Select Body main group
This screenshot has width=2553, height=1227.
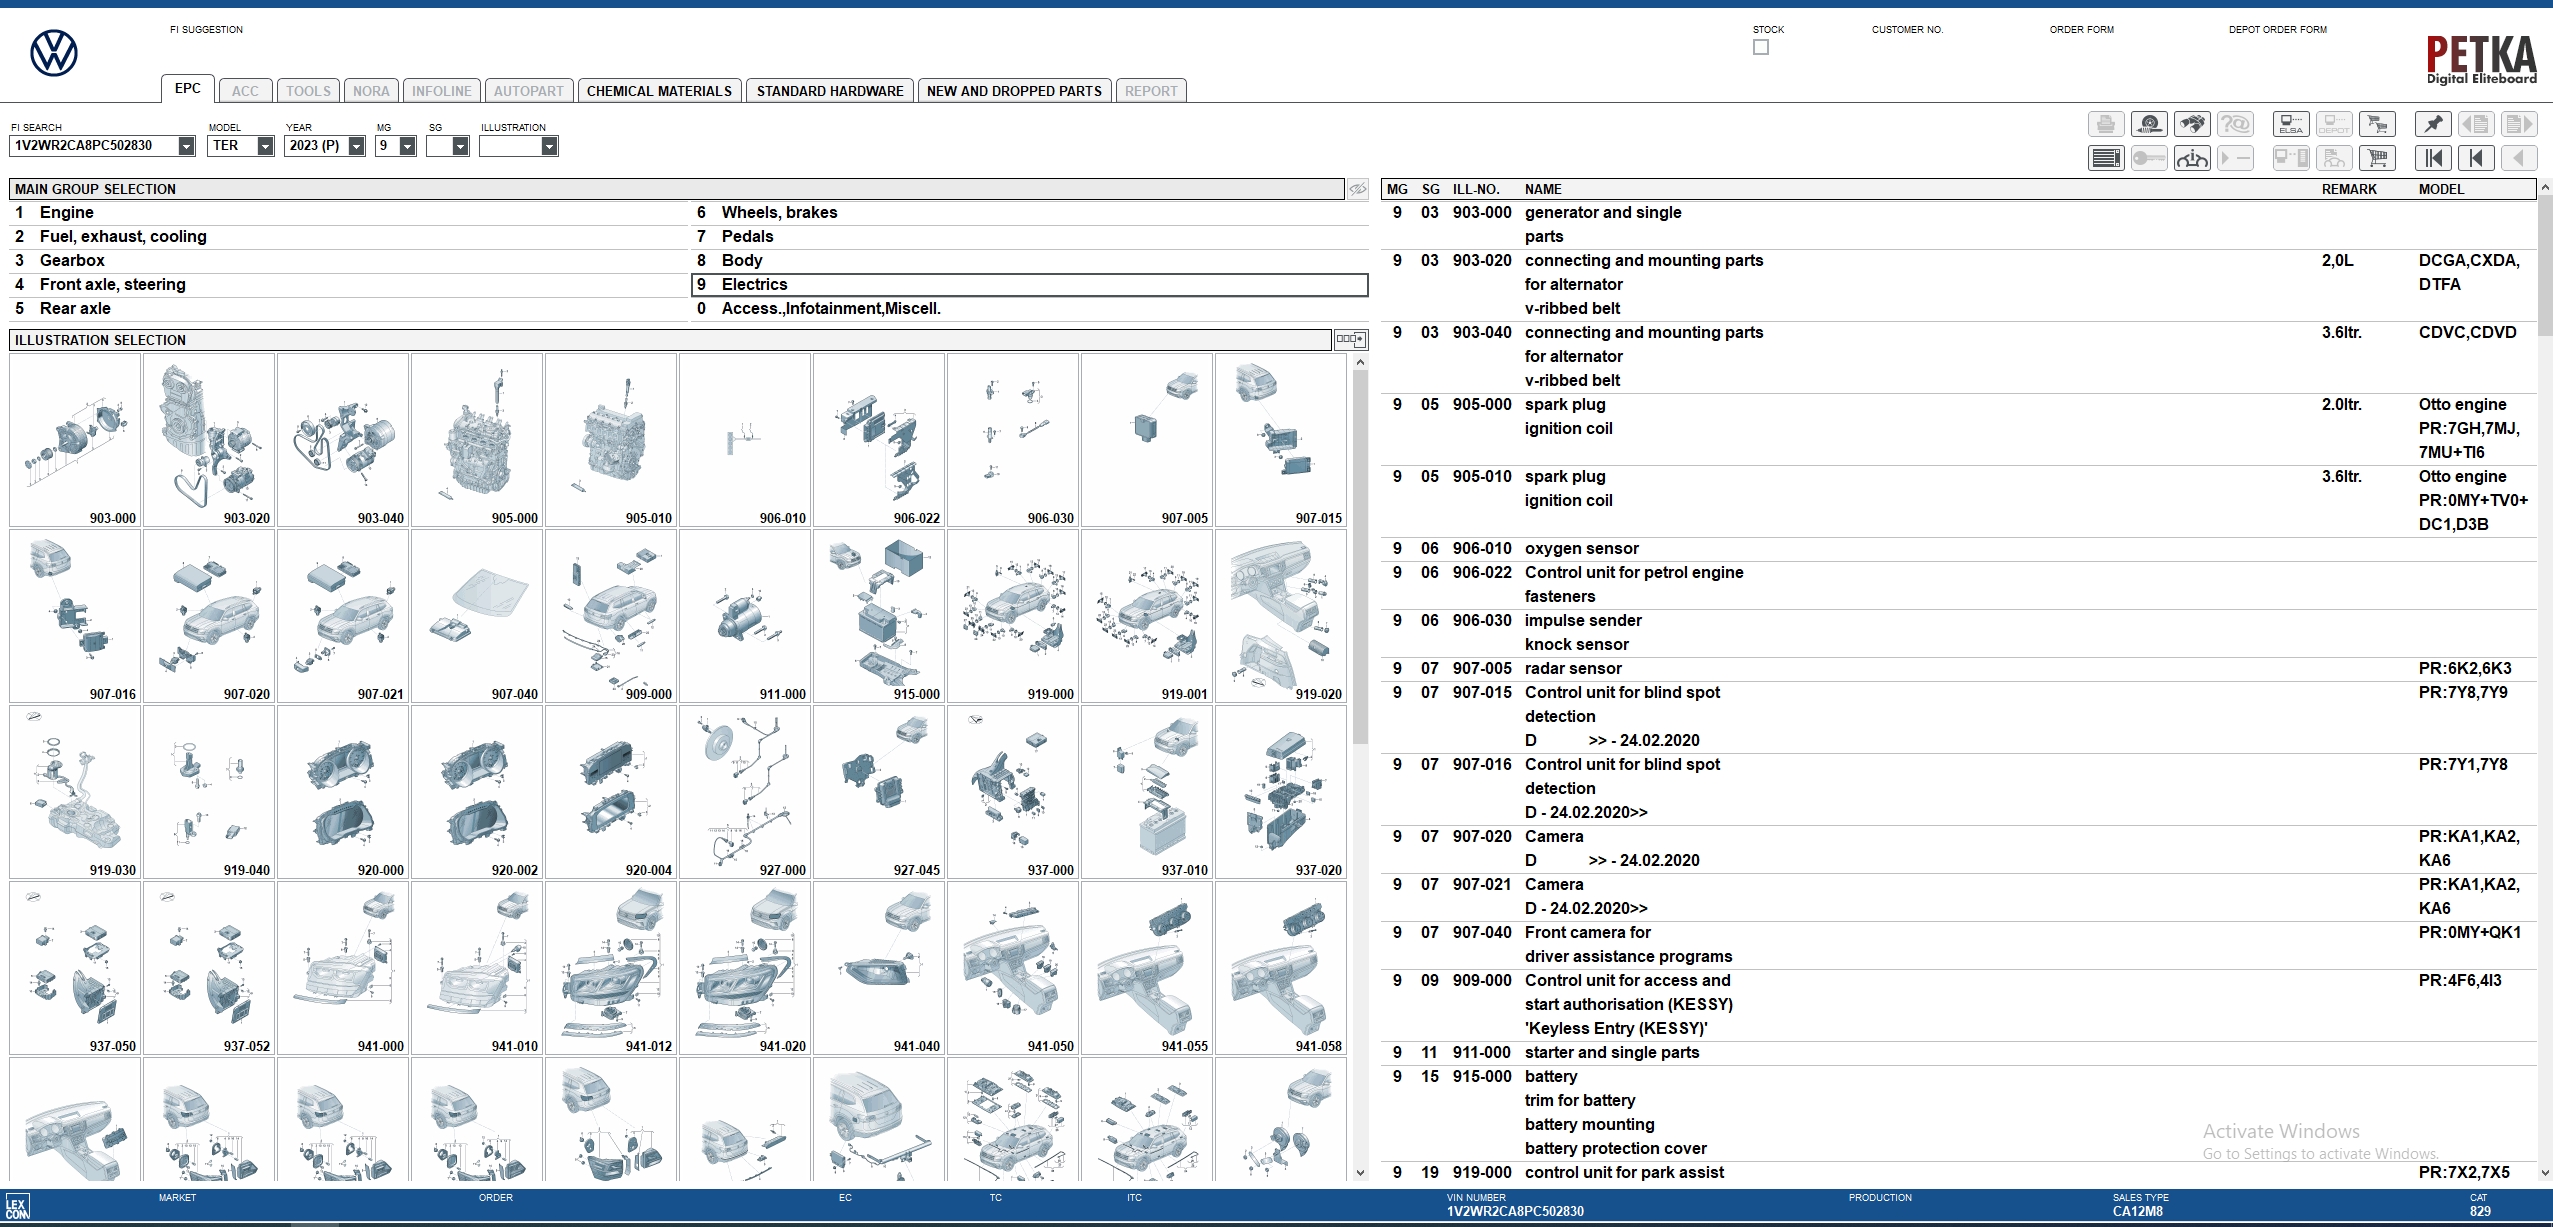(x=742, y=260)
